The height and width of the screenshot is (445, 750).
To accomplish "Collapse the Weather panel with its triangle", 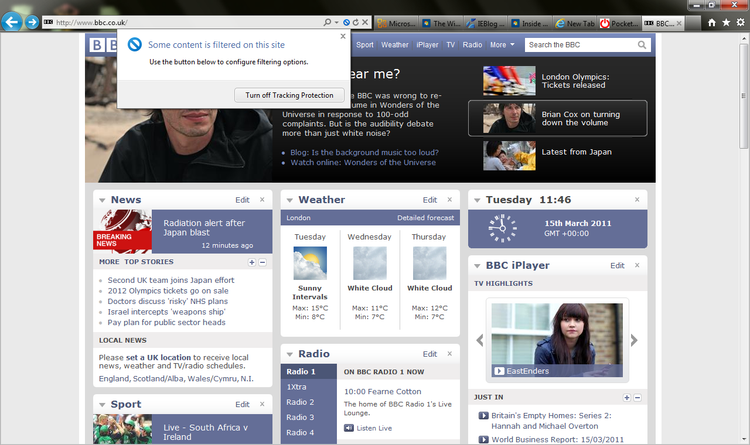I will 289,200.
